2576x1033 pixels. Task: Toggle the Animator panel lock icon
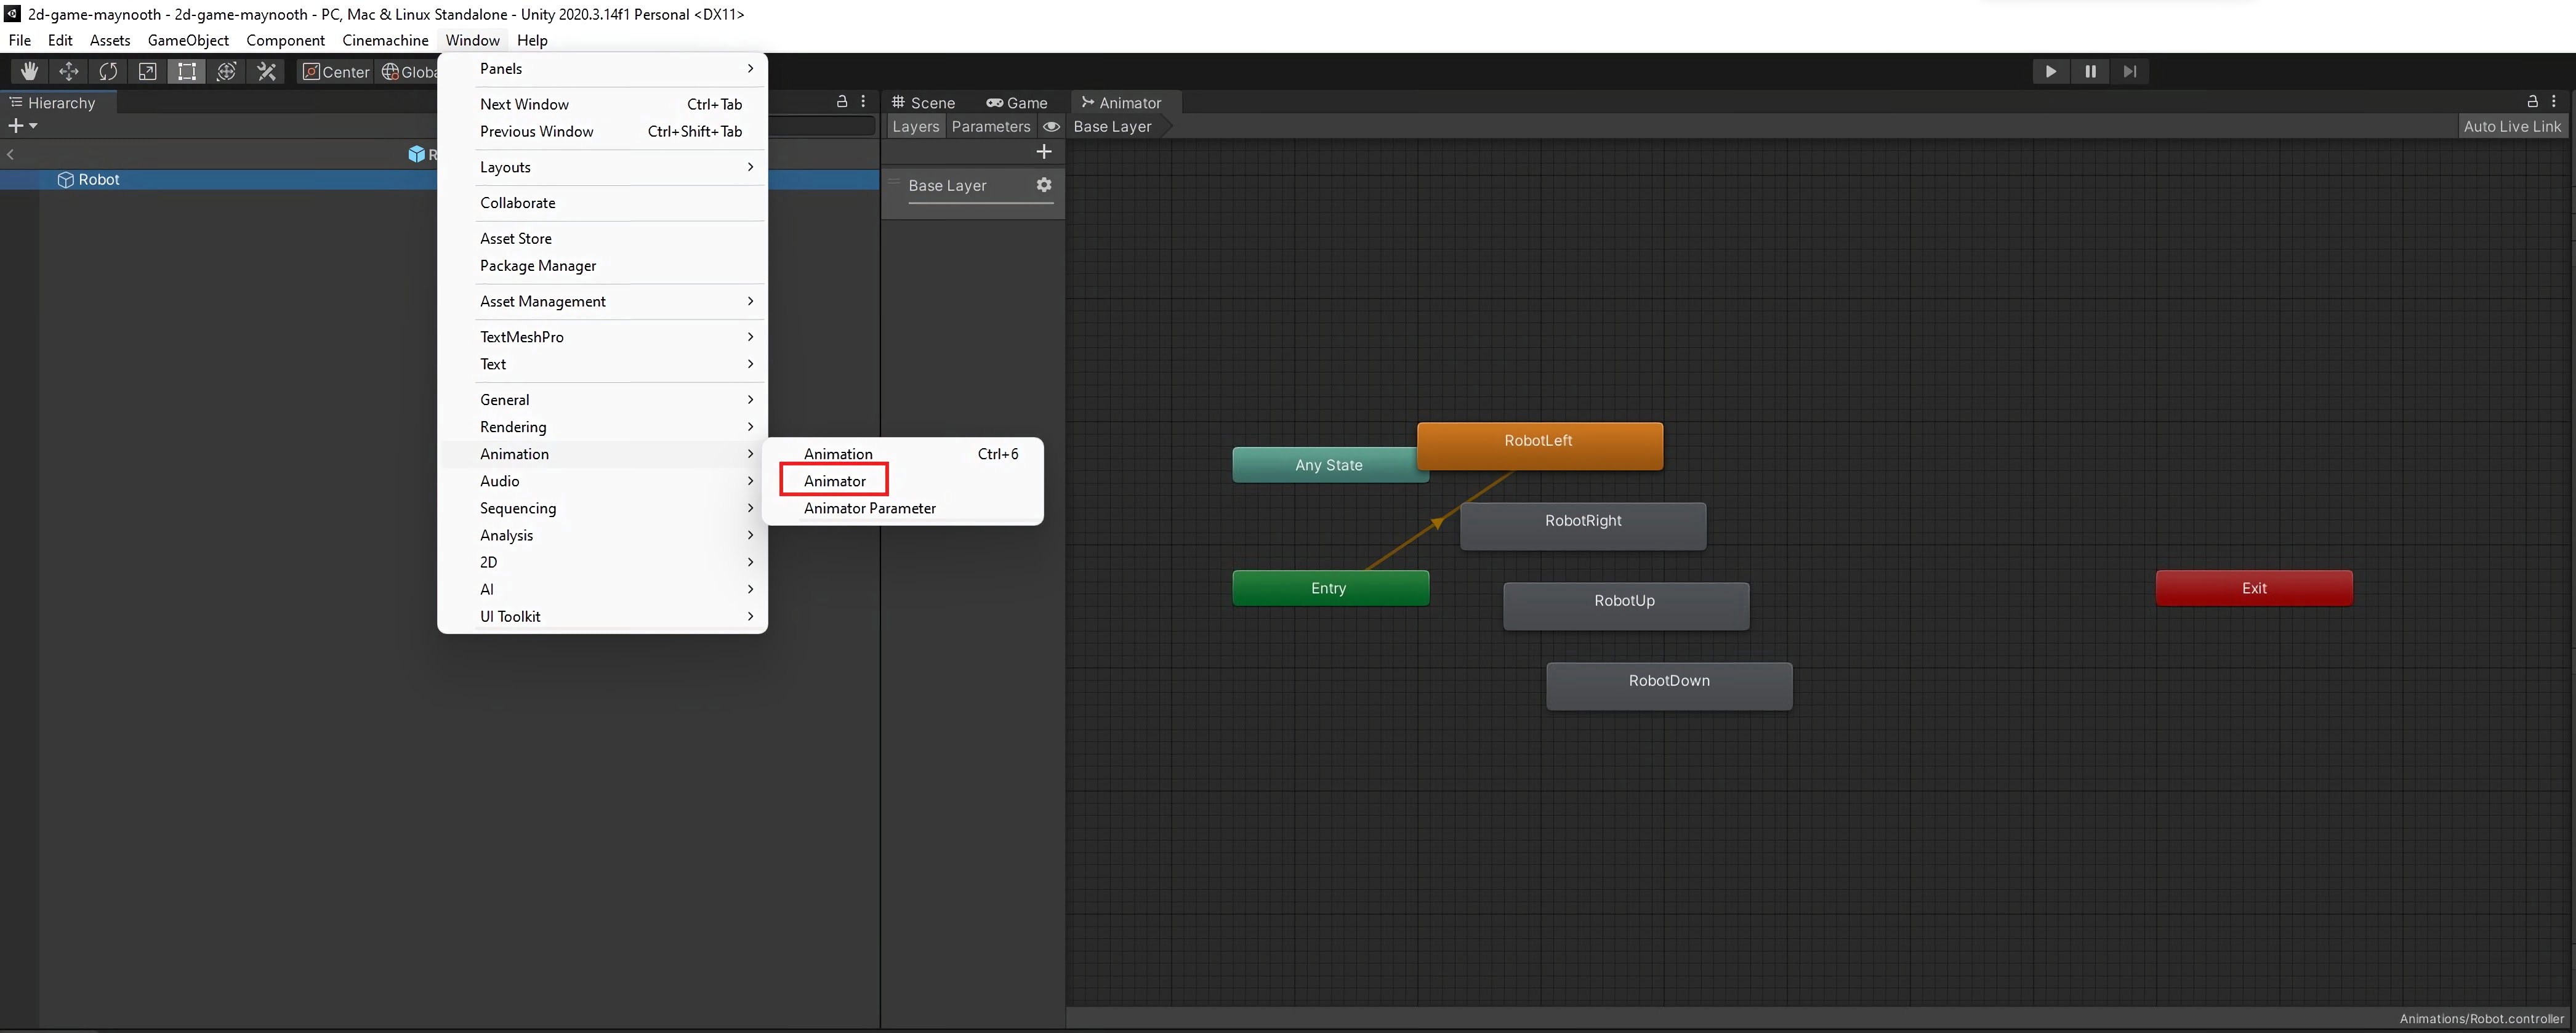[x=2533, y=102]
